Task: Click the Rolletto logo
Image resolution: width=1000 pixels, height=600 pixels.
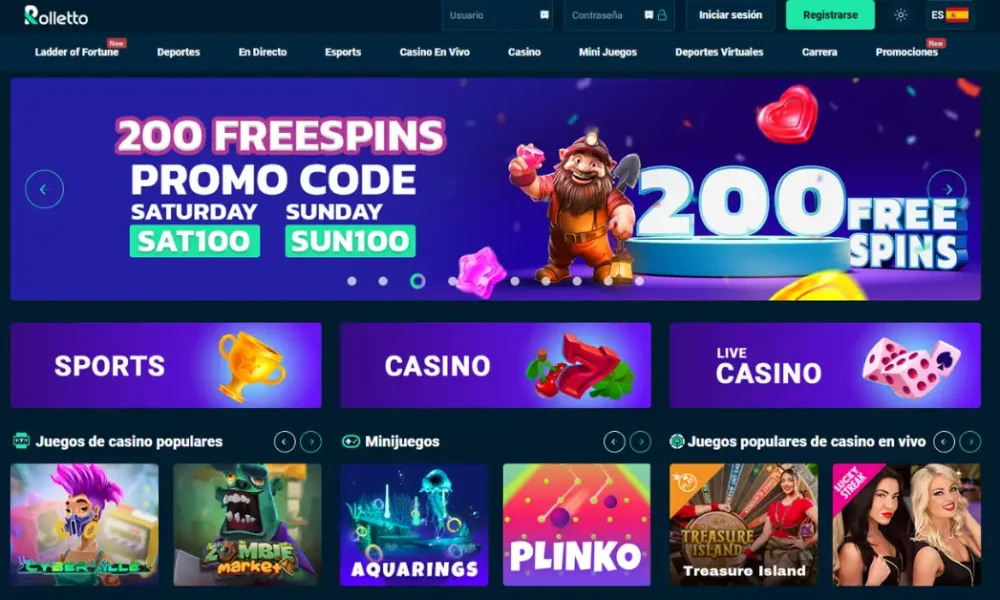Action: tap(56, 15)
